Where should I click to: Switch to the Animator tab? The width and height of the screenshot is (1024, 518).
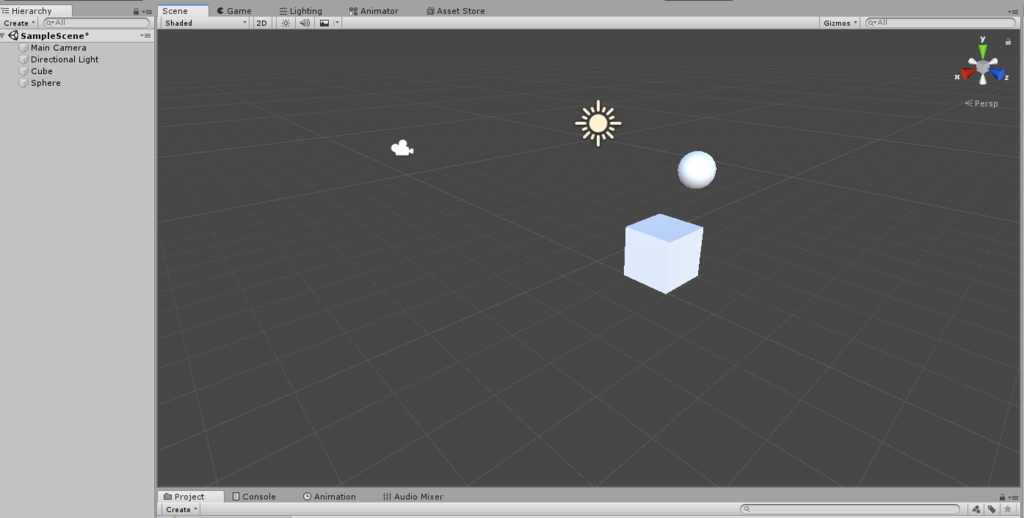click(x=374, y=11)
